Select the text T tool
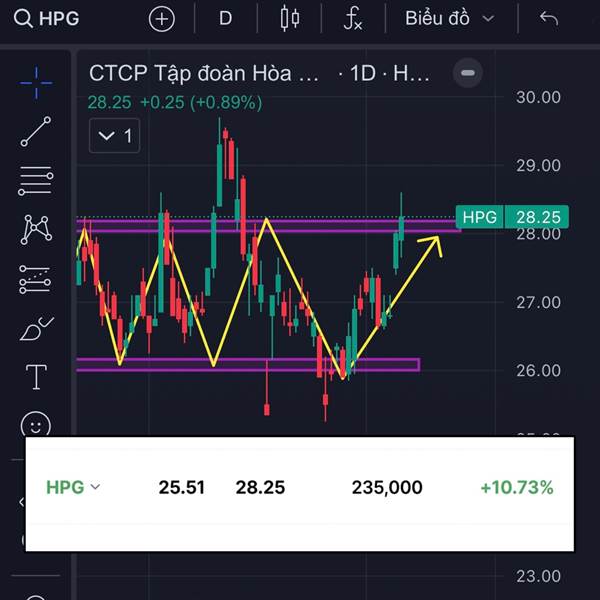The height and width of the screenshot is (600, 600). pyautogui.click(x=36, y=377)
